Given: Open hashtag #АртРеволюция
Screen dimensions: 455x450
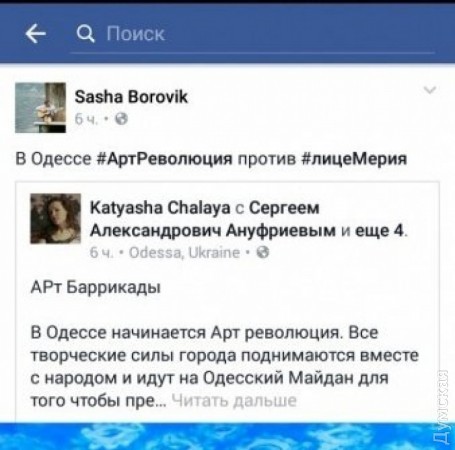Looking at the screenshot, I should (164, 159).
